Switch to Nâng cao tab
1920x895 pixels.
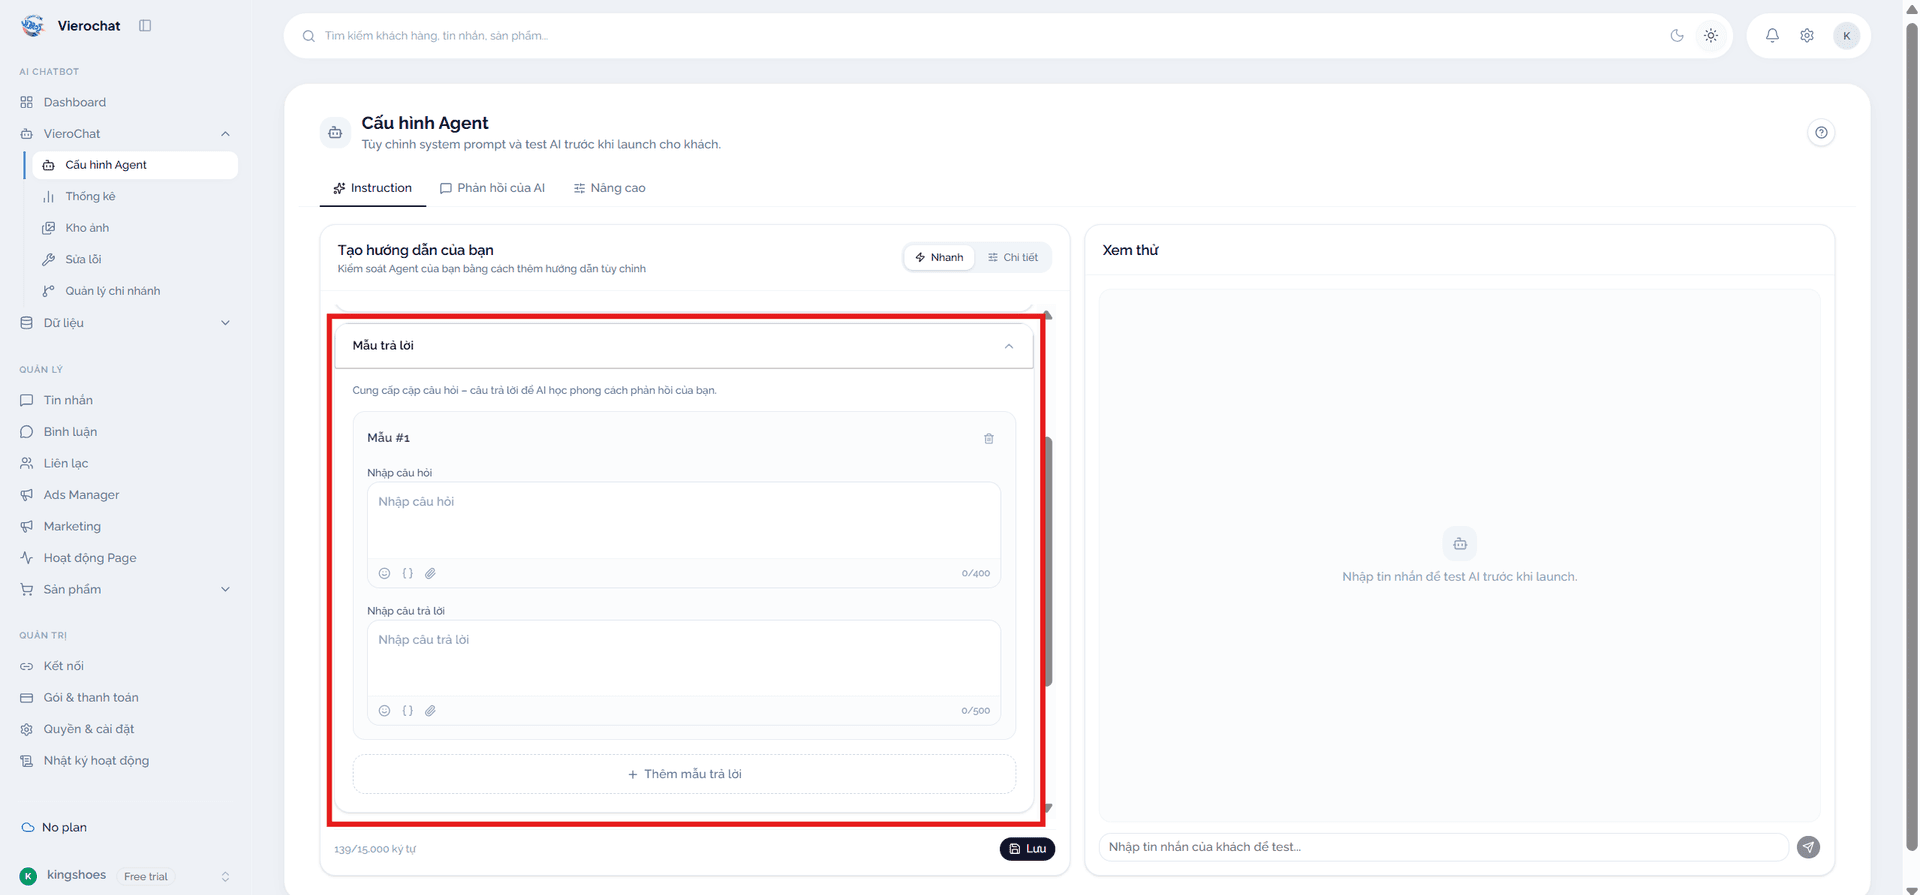[x=609, y=188]
